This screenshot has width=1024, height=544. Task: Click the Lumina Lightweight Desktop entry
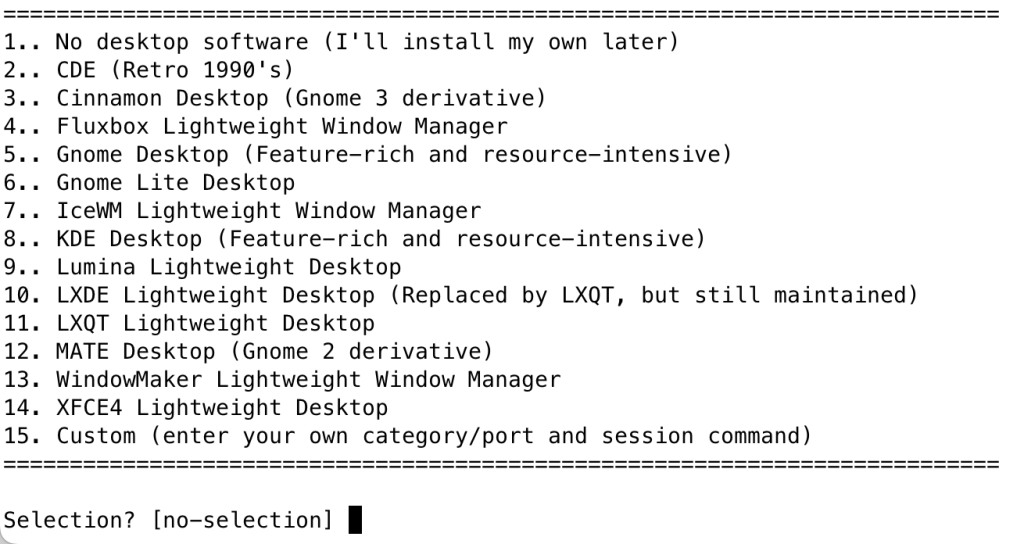point(201,268)
